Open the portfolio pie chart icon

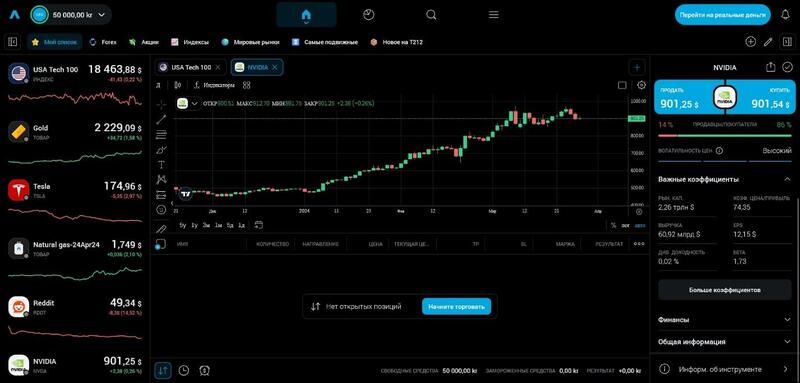click(x=368, y=15)
